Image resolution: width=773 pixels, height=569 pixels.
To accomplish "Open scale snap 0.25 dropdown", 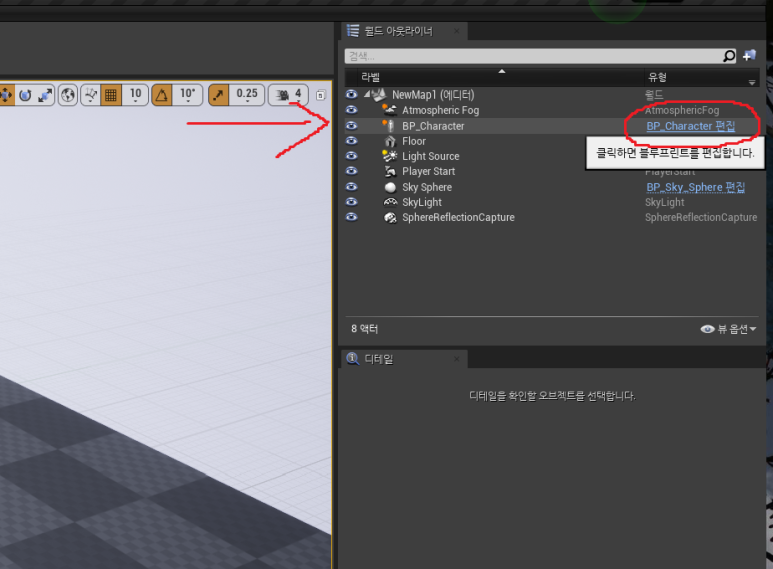I will [x=246, y=95].
